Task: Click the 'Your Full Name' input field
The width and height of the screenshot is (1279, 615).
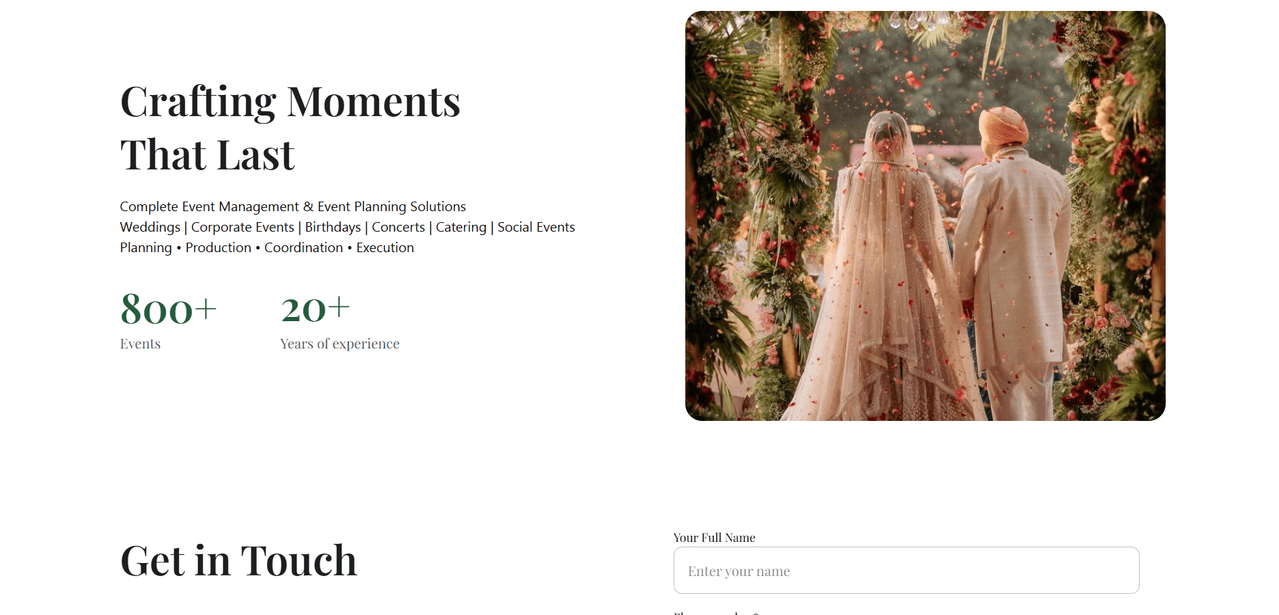Action: (x=906, y=570)
